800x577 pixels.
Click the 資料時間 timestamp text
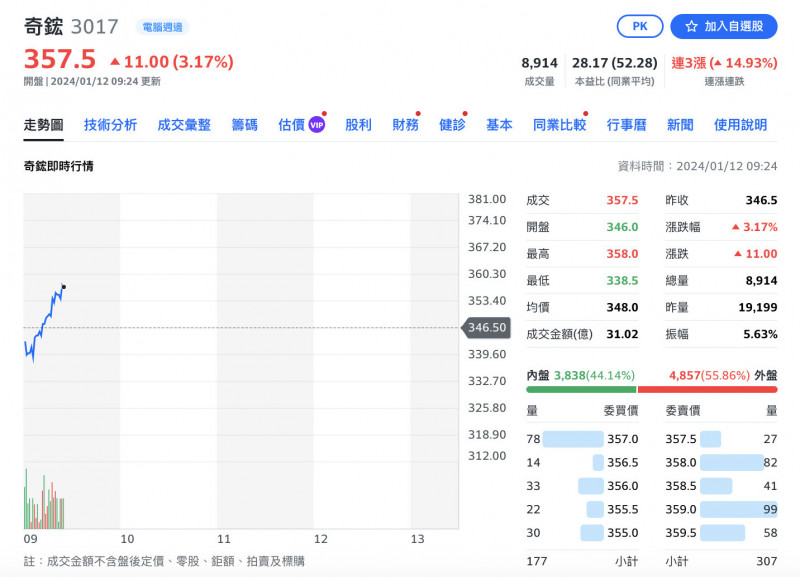pyautogui.click(x=697, y=166)
